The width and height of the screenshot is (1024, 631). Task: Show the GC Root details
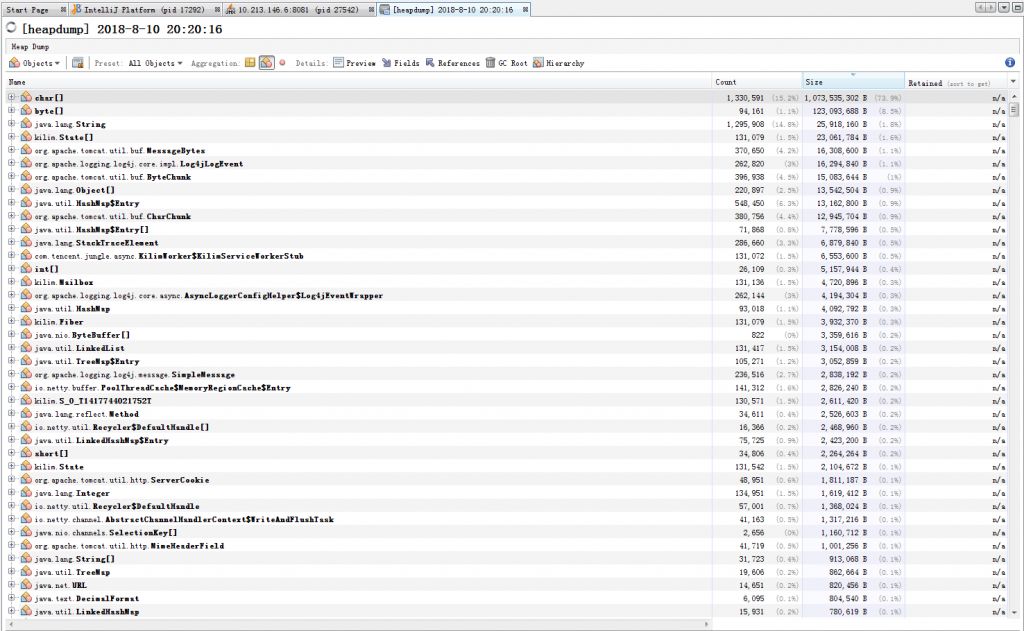(507, 63)
